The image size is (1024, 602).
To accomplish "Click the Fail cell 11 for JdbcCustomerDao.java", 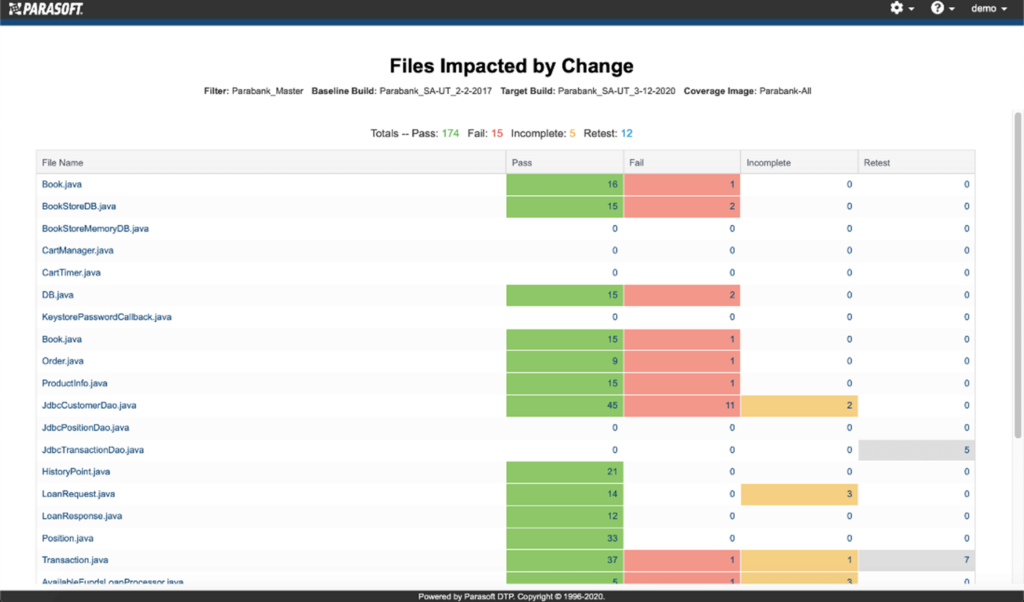I will [x=682, y=405].
